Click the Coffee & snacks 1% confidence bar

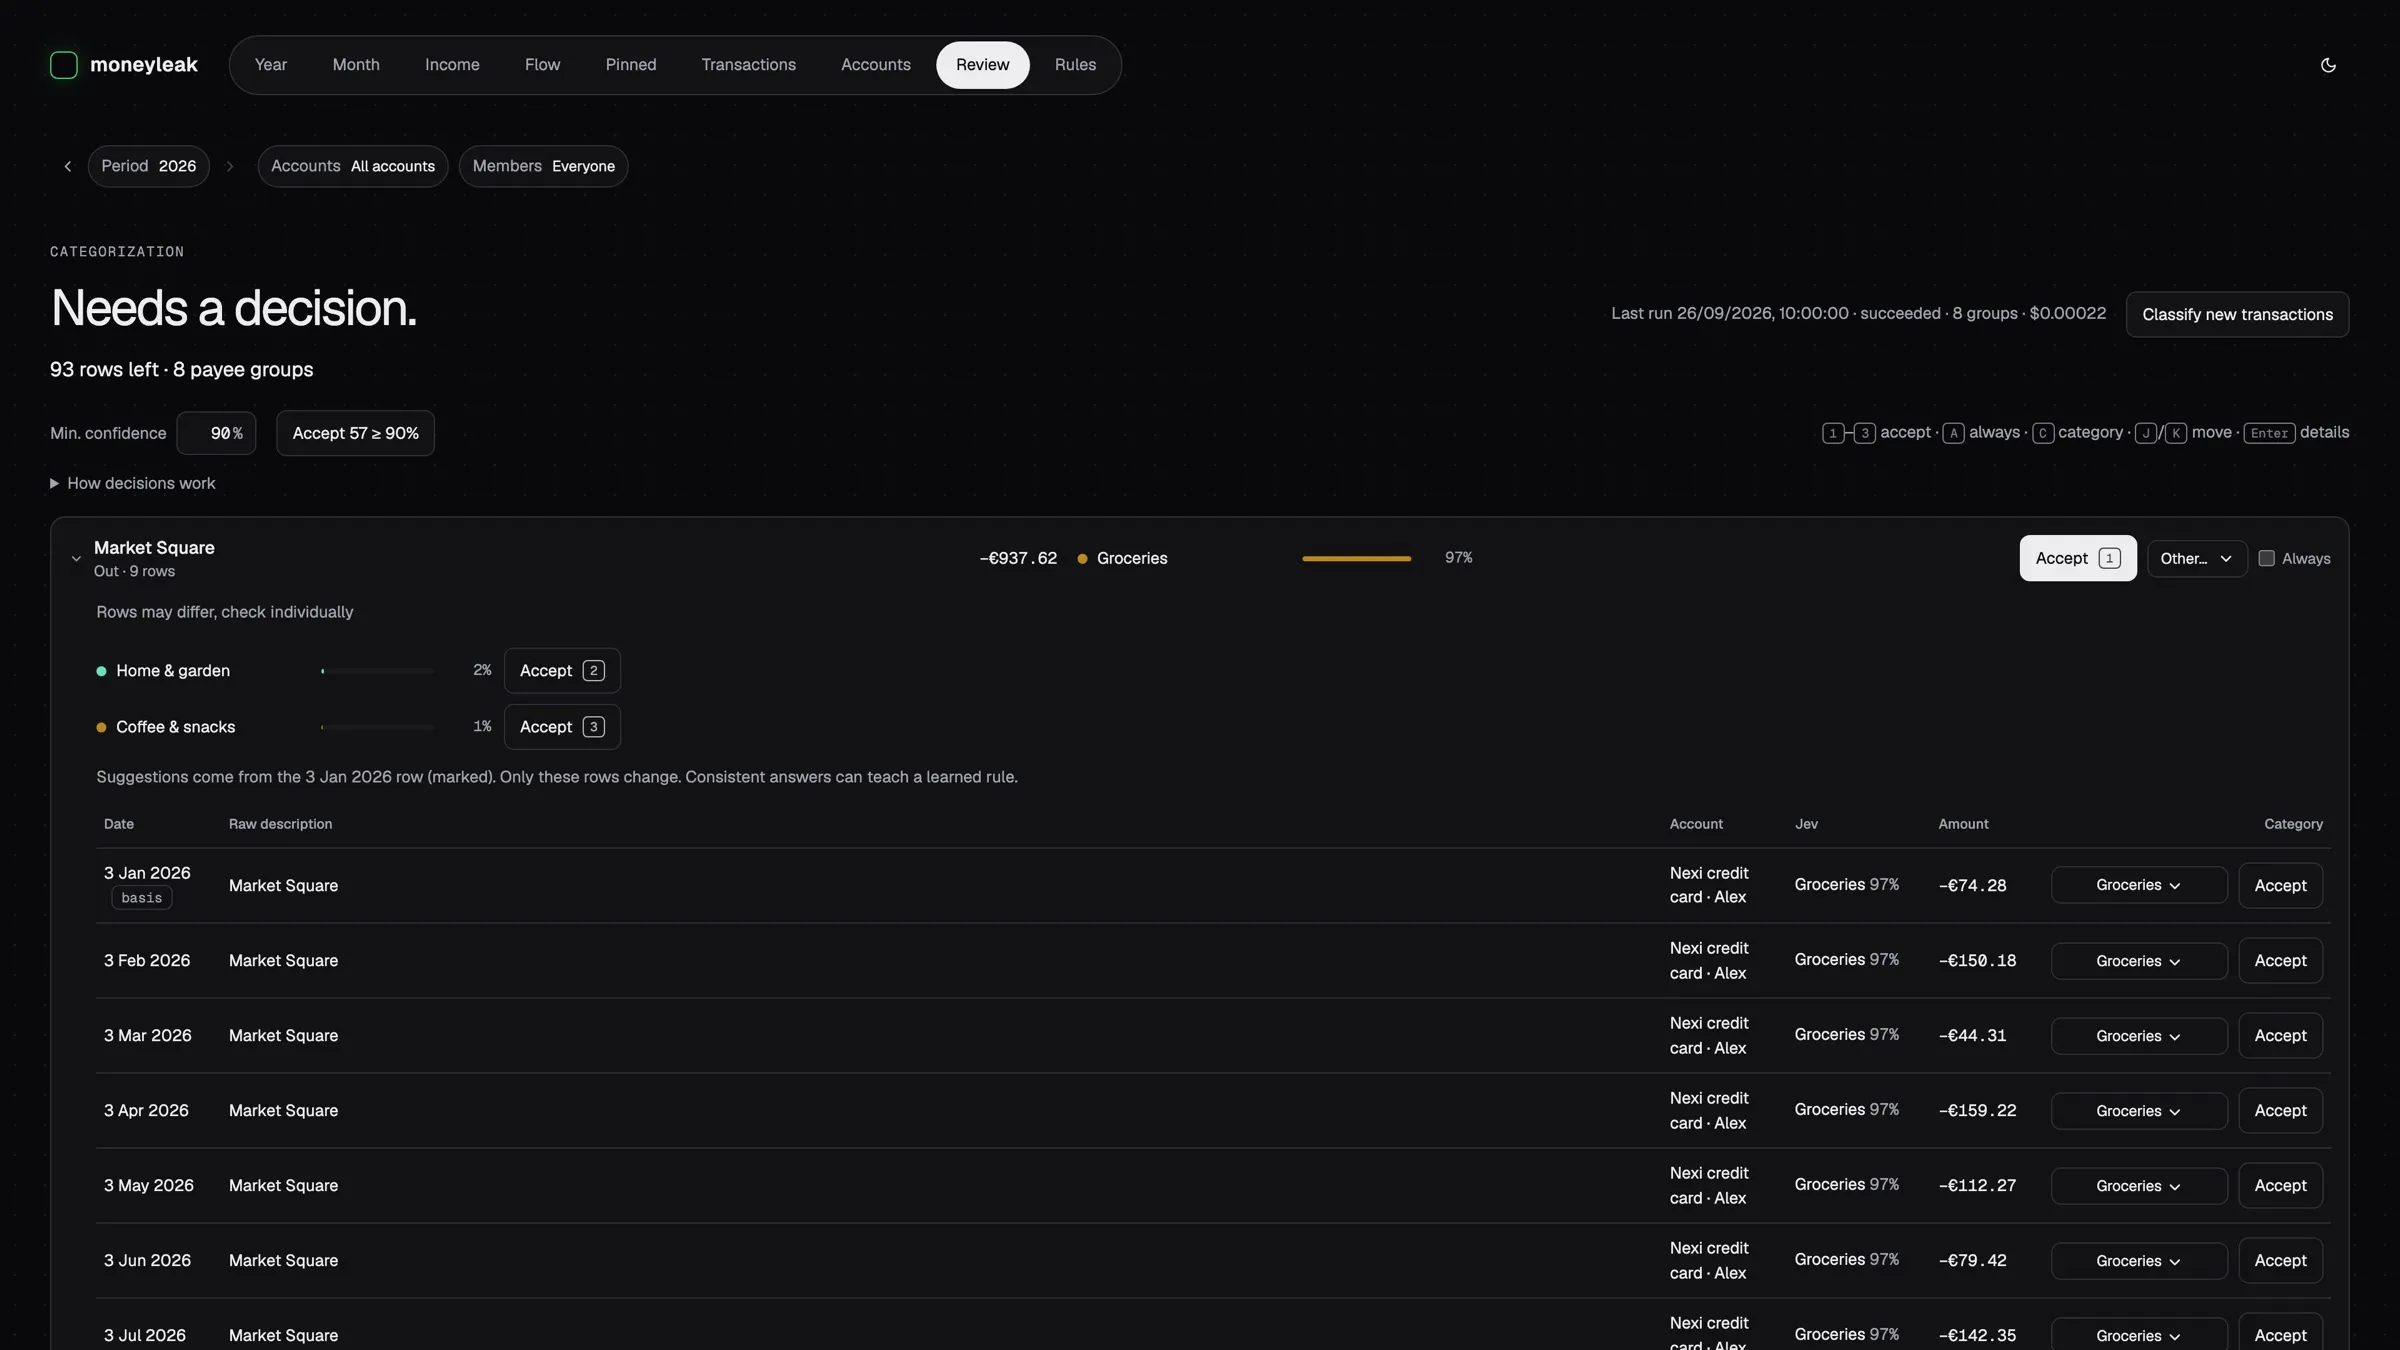[377, 727]
